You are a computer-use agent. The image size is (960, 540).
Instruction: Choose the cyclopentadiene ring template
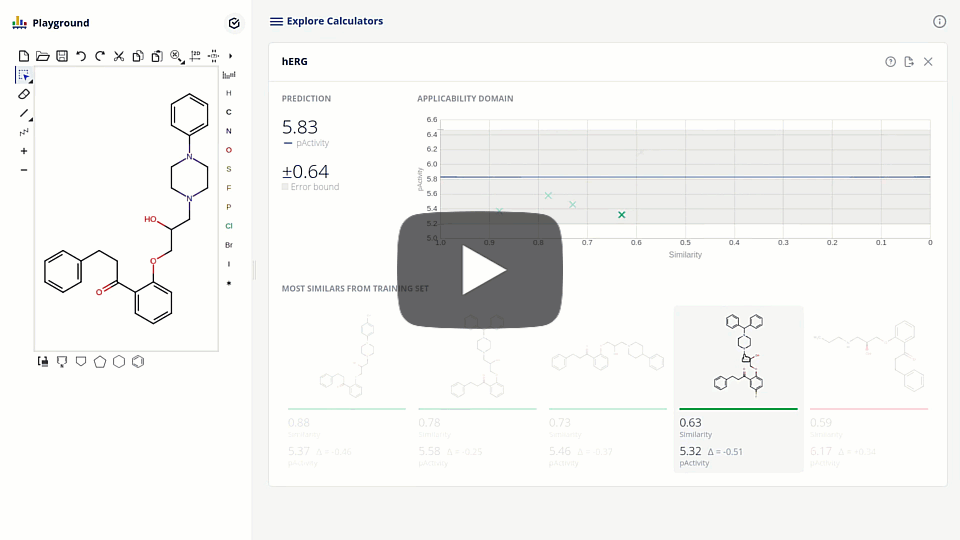coord(62,362)
